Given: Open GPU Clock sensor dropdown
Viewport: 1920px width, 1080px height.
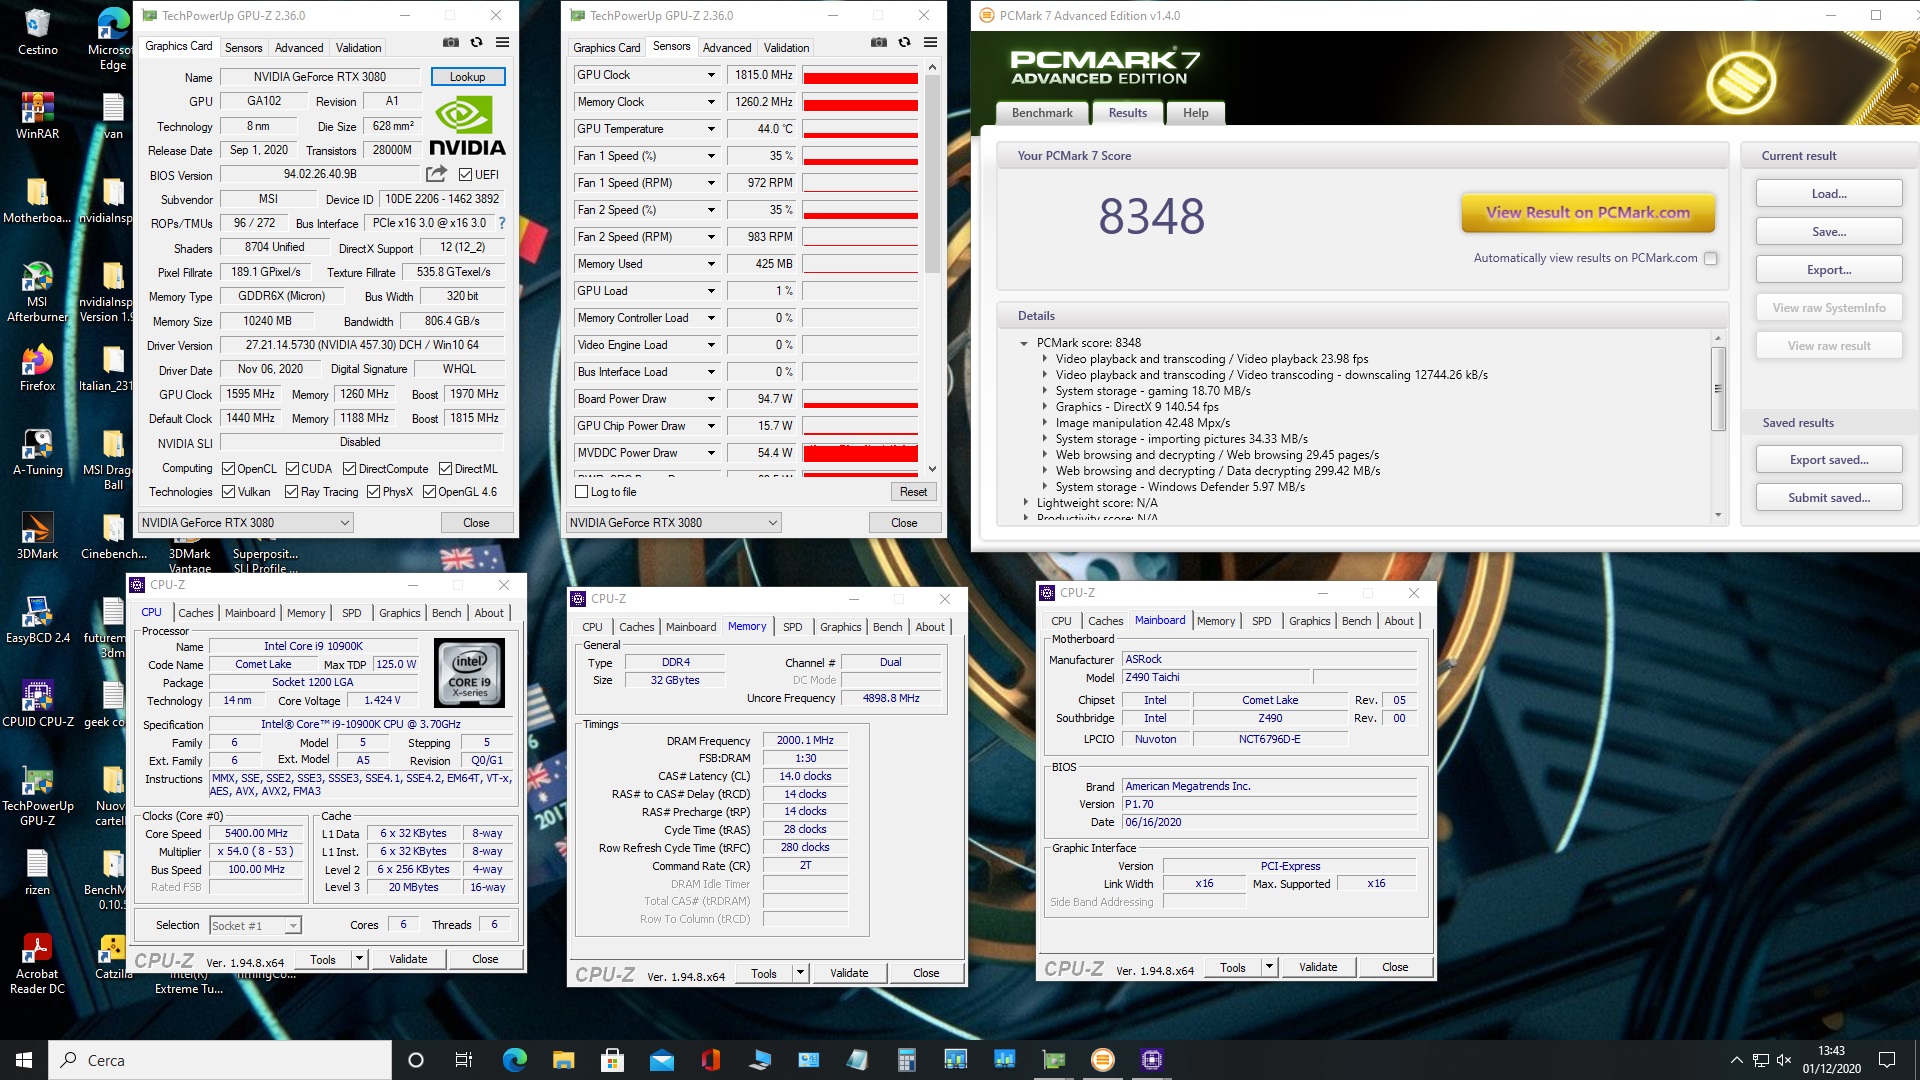Looking at the screenshot, I should 711,75.
